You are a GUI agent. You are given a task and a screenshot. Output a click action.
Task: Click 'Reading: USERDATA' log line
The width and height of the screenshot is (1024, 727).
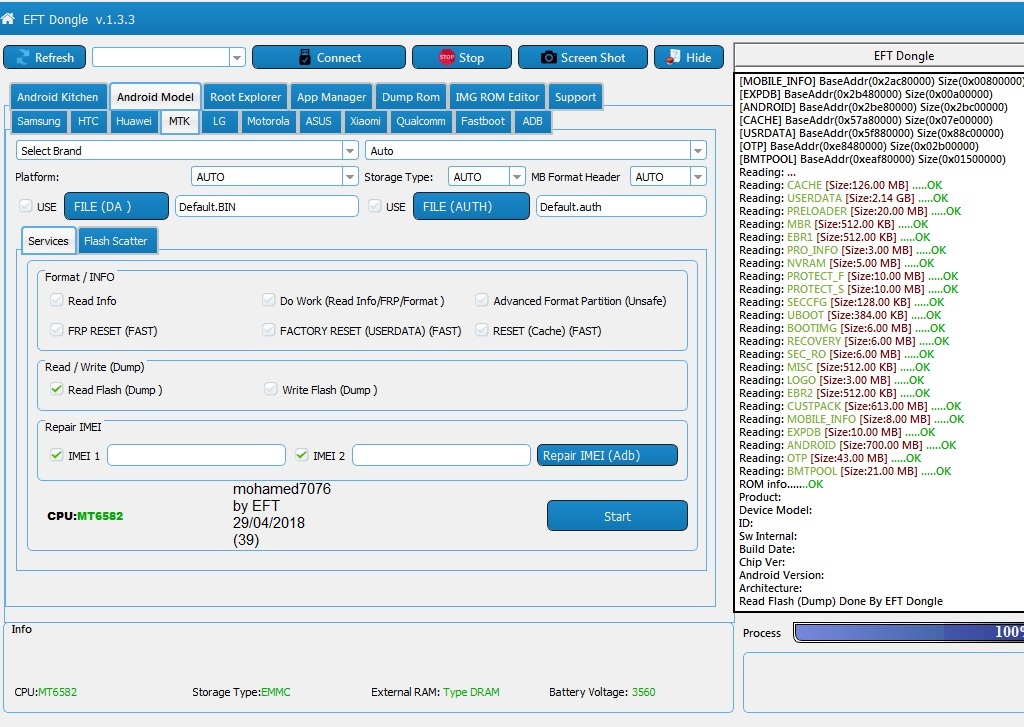[x=843, y=198]
